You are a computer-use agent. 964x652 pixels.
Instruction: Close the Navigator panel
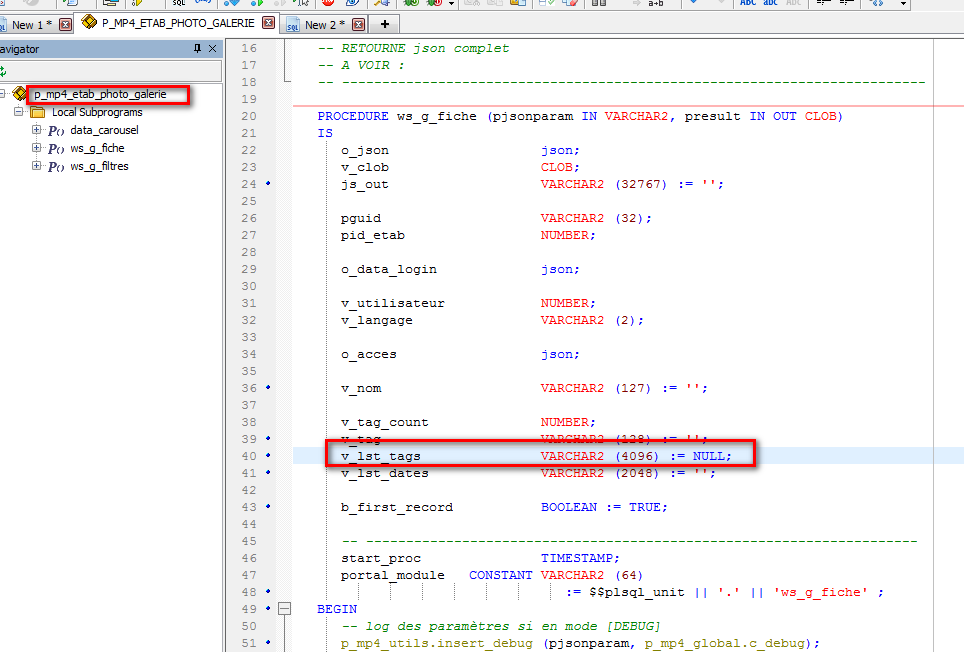point(211,49)
